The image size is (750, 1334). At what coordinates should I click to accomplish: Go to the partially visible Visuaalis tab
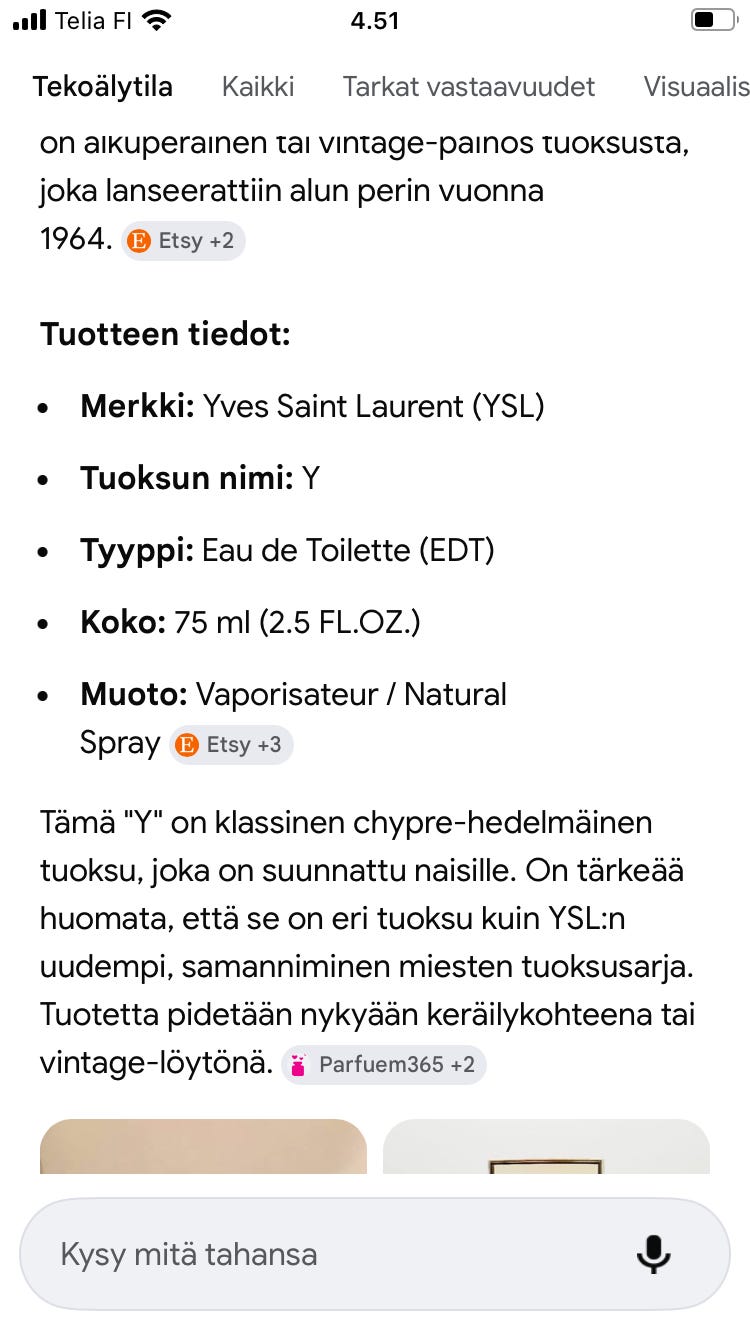click(696, 87)
